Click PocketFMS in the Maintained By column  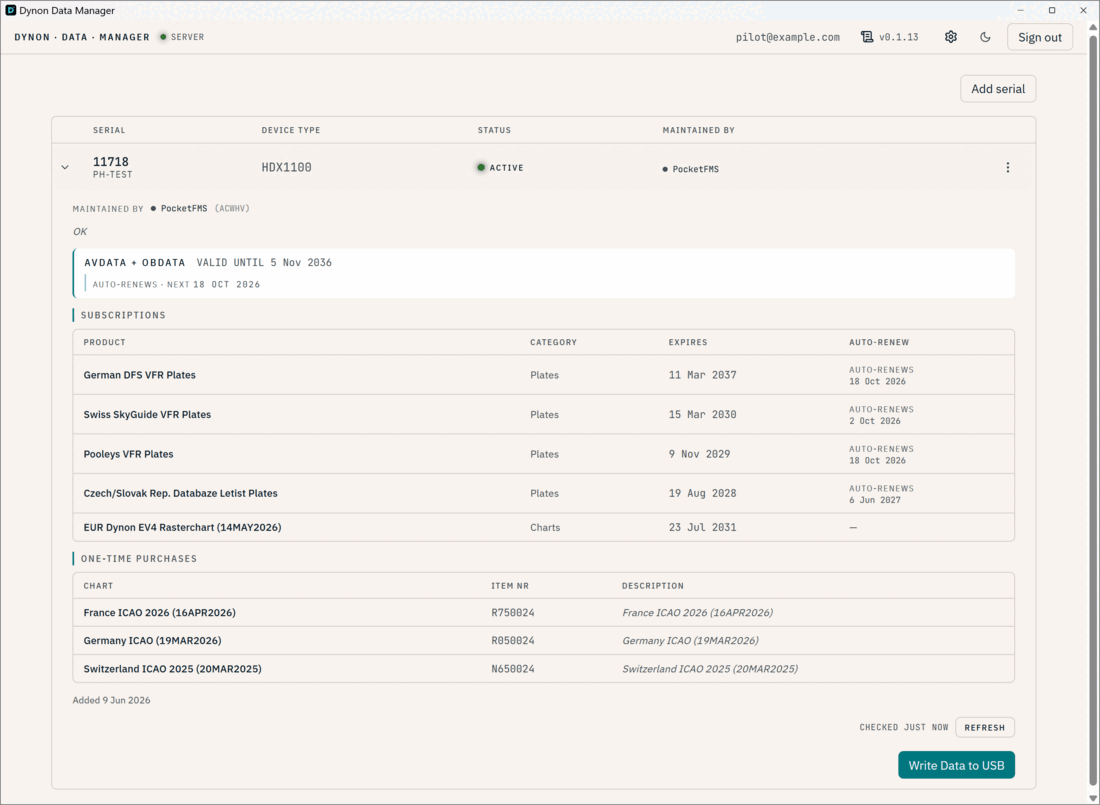(x=690, y=168)
